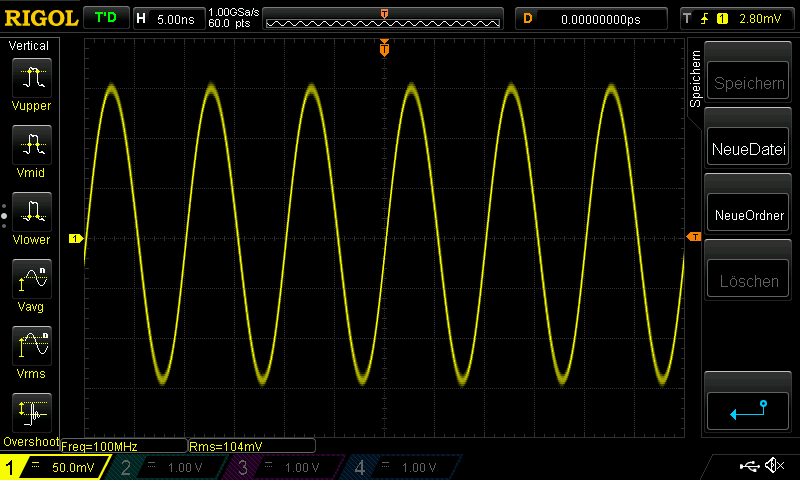
Task: Click the Freq=100MHz measurement readout
Action: pos(124,446)
